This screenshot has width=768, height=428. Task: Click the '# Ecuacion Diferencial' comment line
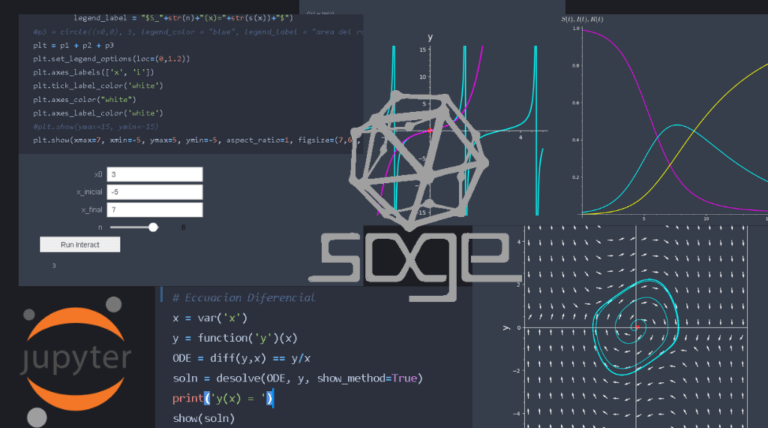coord(244,298)
